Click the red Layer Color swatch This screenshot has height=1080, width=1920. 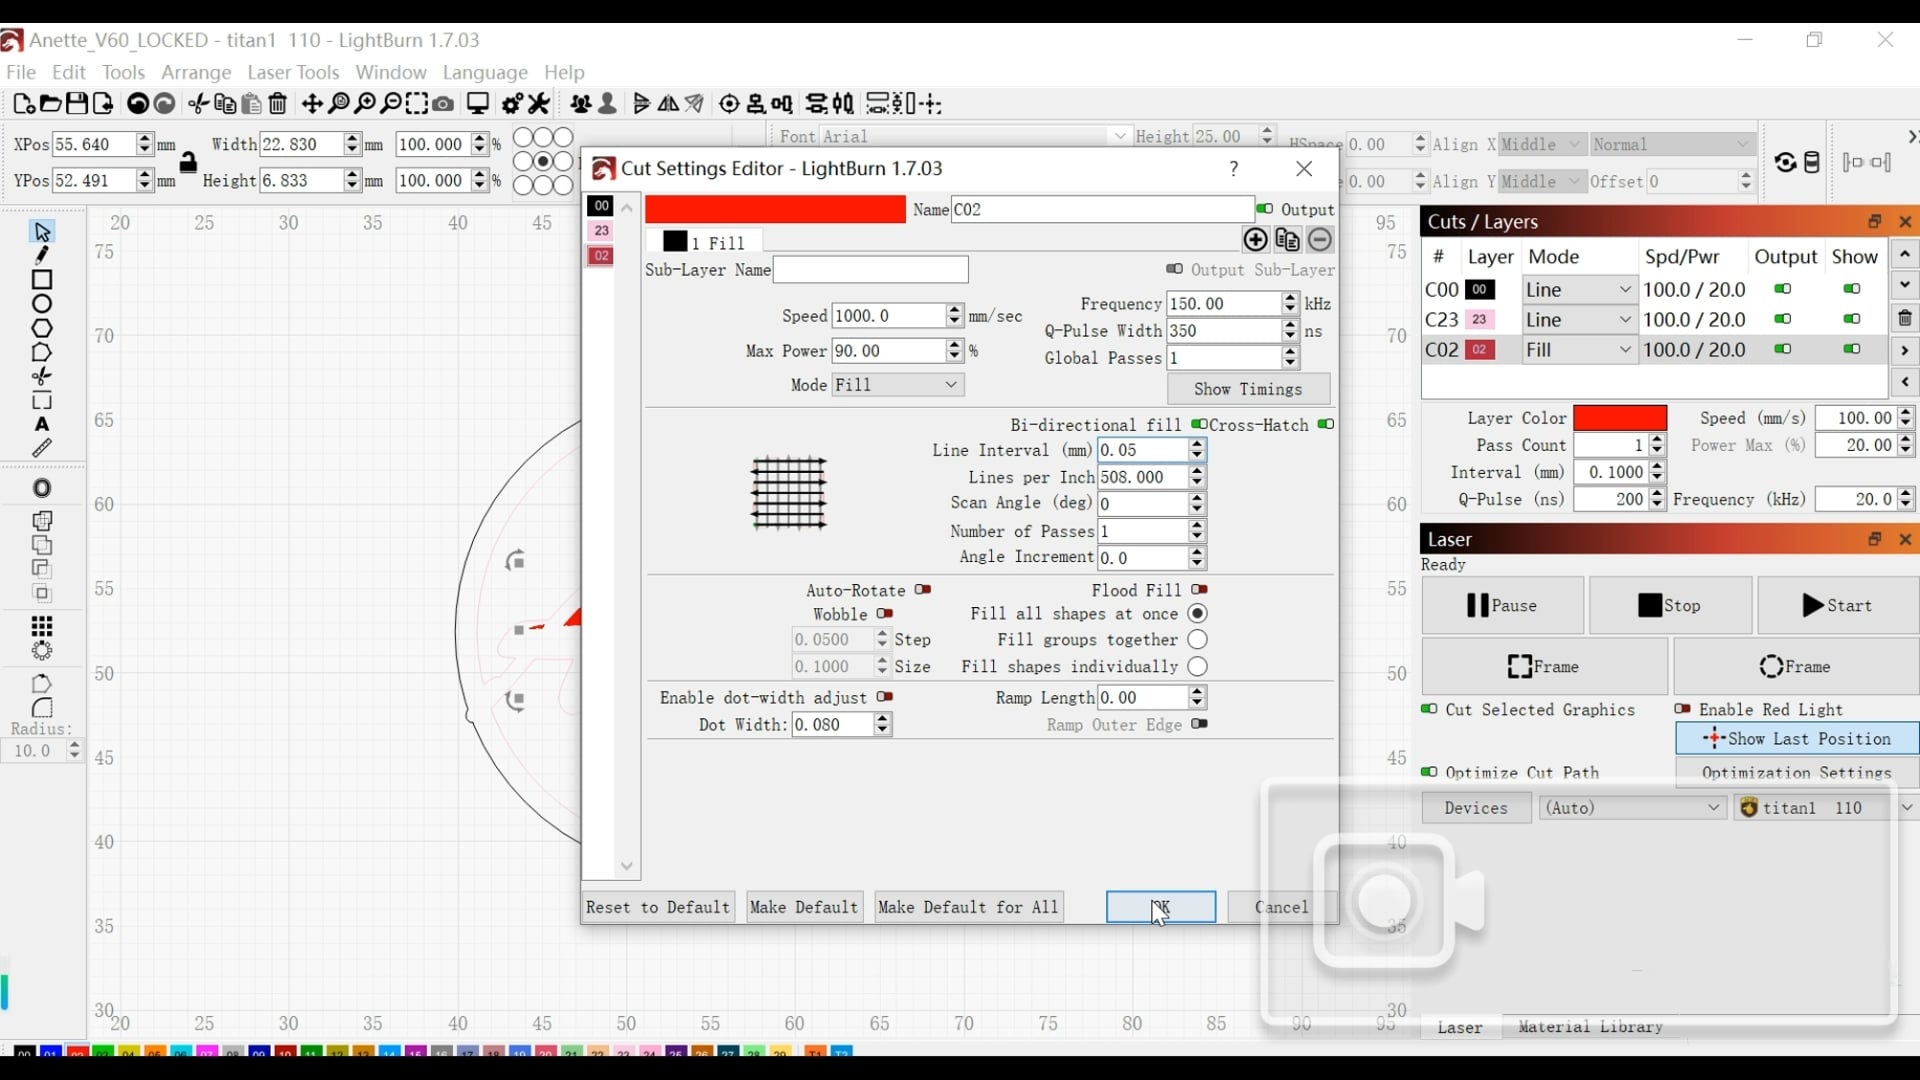click(x=1620, y=418)
